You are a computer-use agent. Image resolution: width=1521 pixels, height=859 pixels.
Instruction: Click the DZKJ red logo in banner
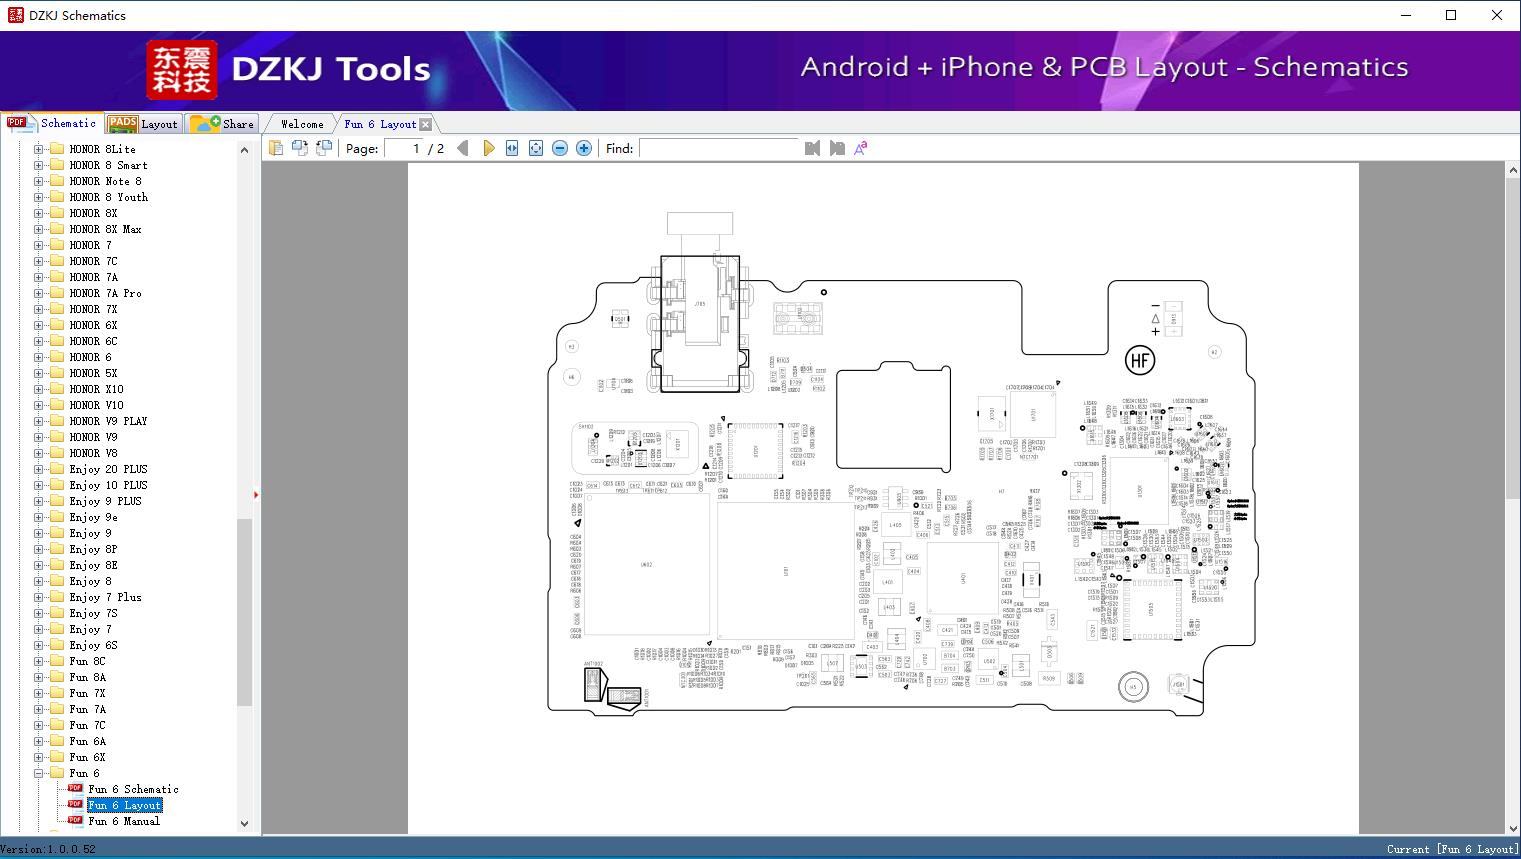coord(181,69)
